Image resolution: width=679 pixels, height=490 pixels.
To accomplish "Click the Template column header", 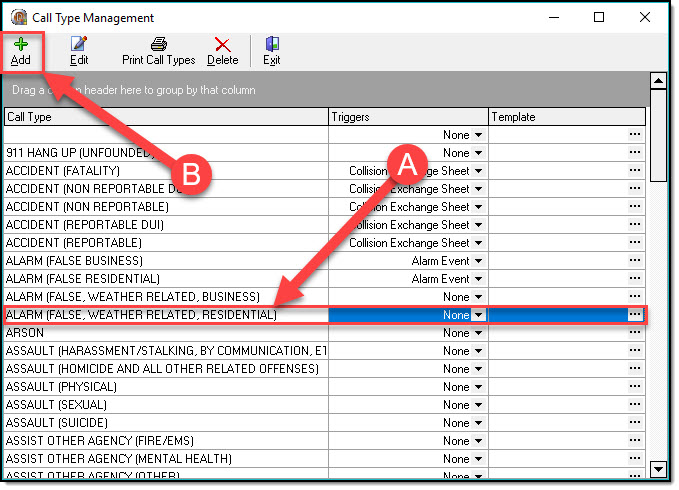I will point(566,117).
